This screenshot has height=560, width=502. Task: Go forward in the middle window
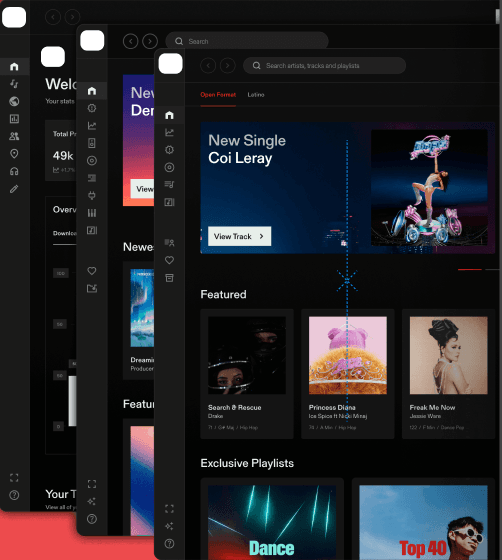point(150,41)
